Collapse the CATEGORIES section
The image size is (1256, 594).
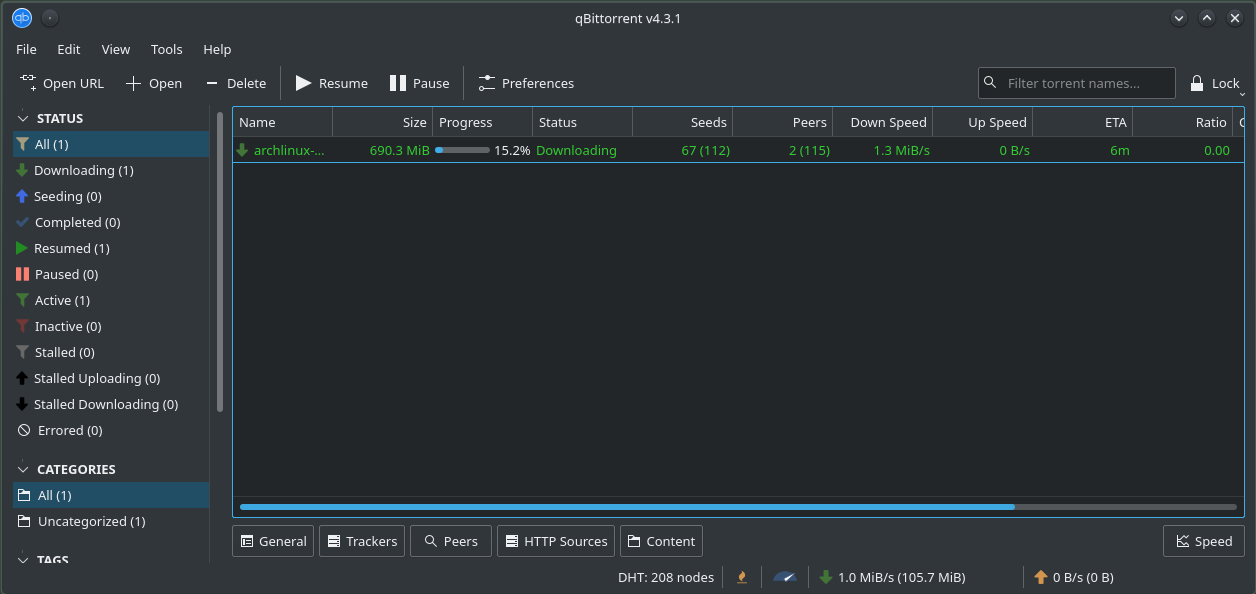(x=21, y=469)
